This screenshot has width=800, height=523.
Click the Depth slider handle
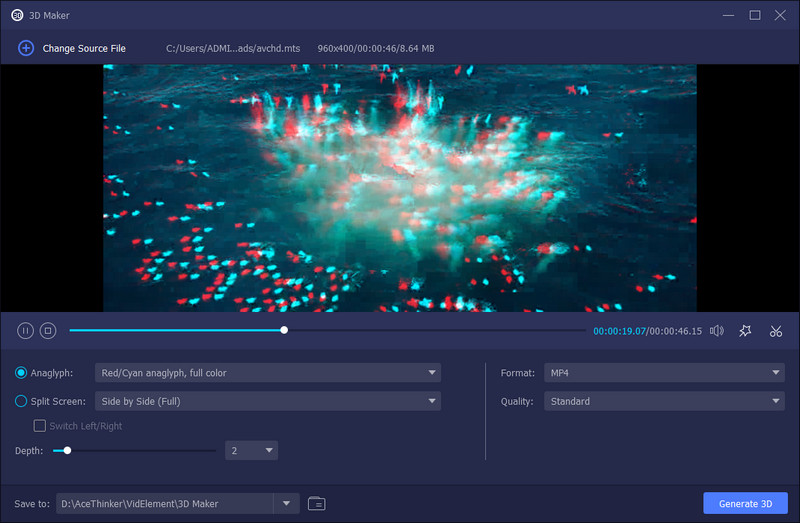68,451
